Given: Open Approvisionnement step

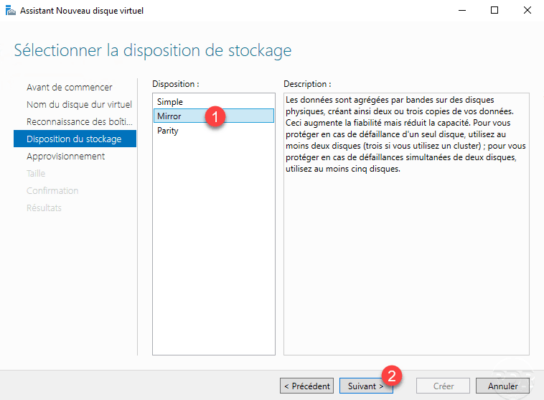Looking at the screenshot, I should [66, 156].
